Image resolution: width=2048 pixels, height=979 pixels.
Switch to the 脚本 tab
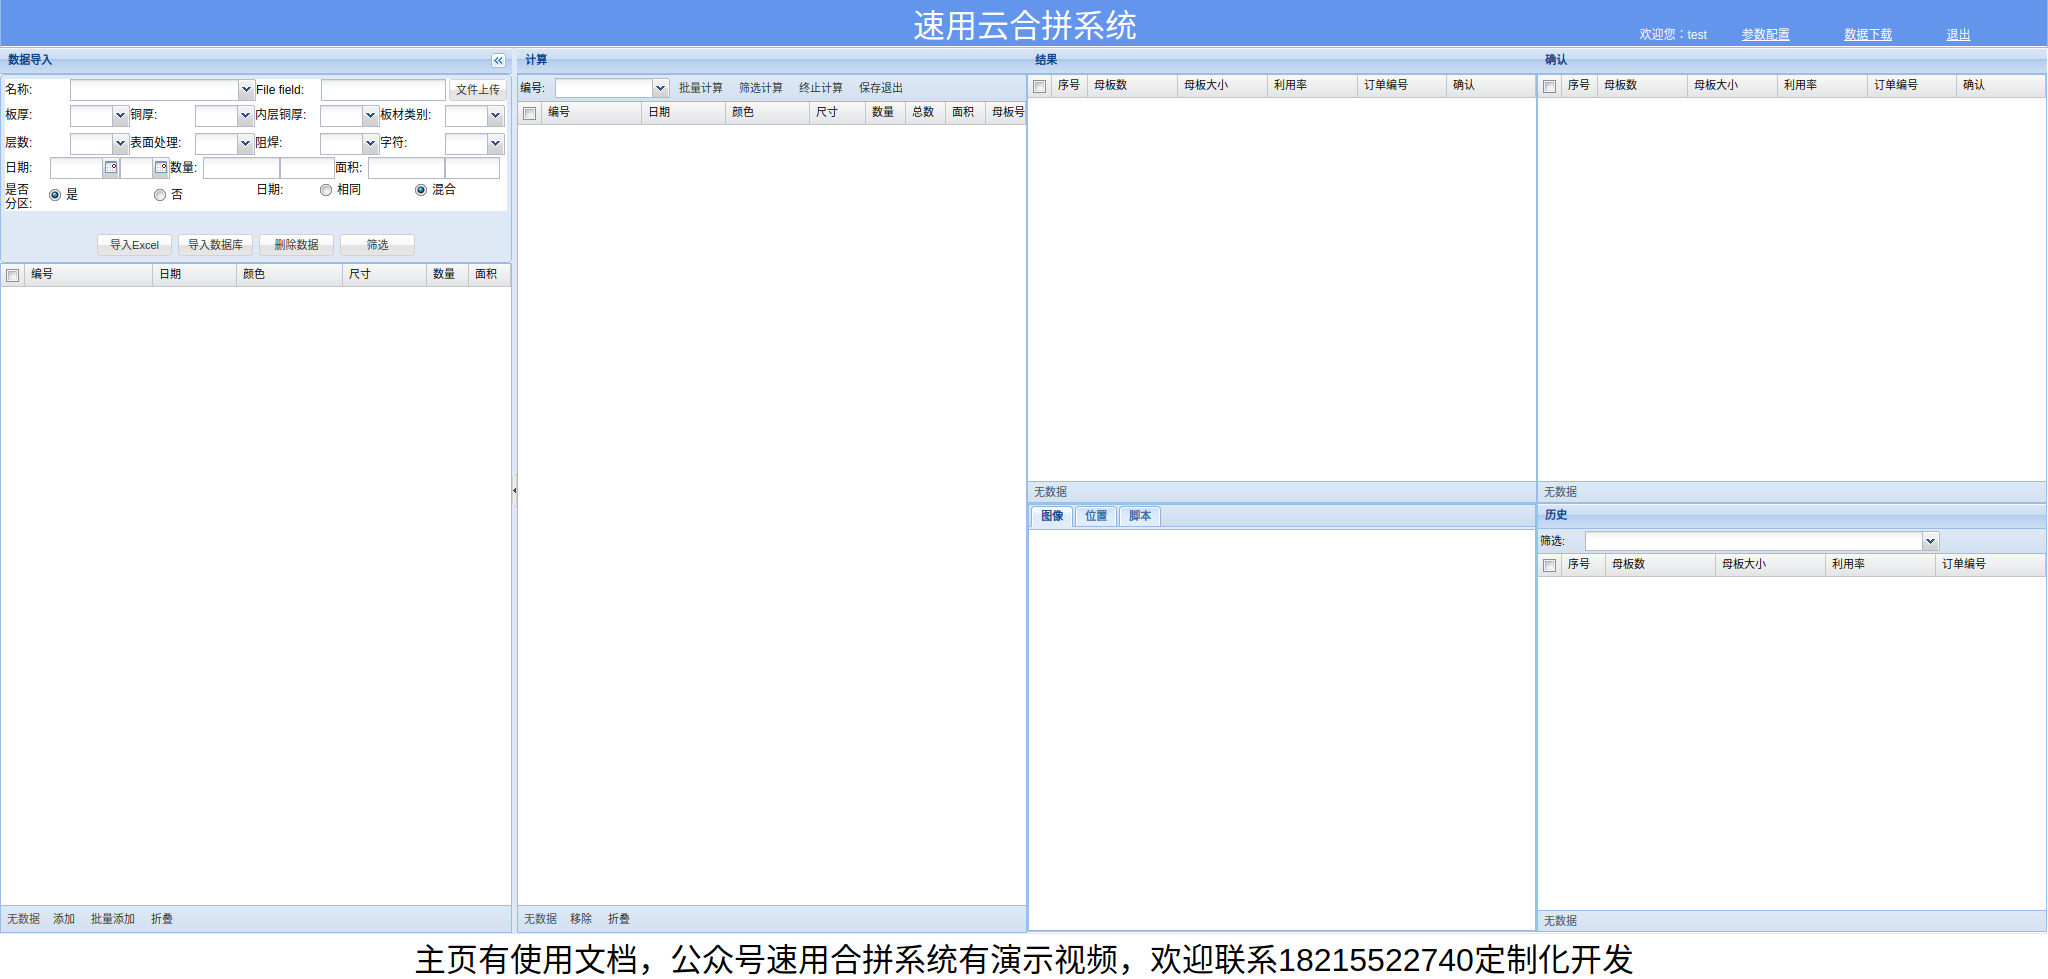pyautogui.click(x=1140, y=517)
